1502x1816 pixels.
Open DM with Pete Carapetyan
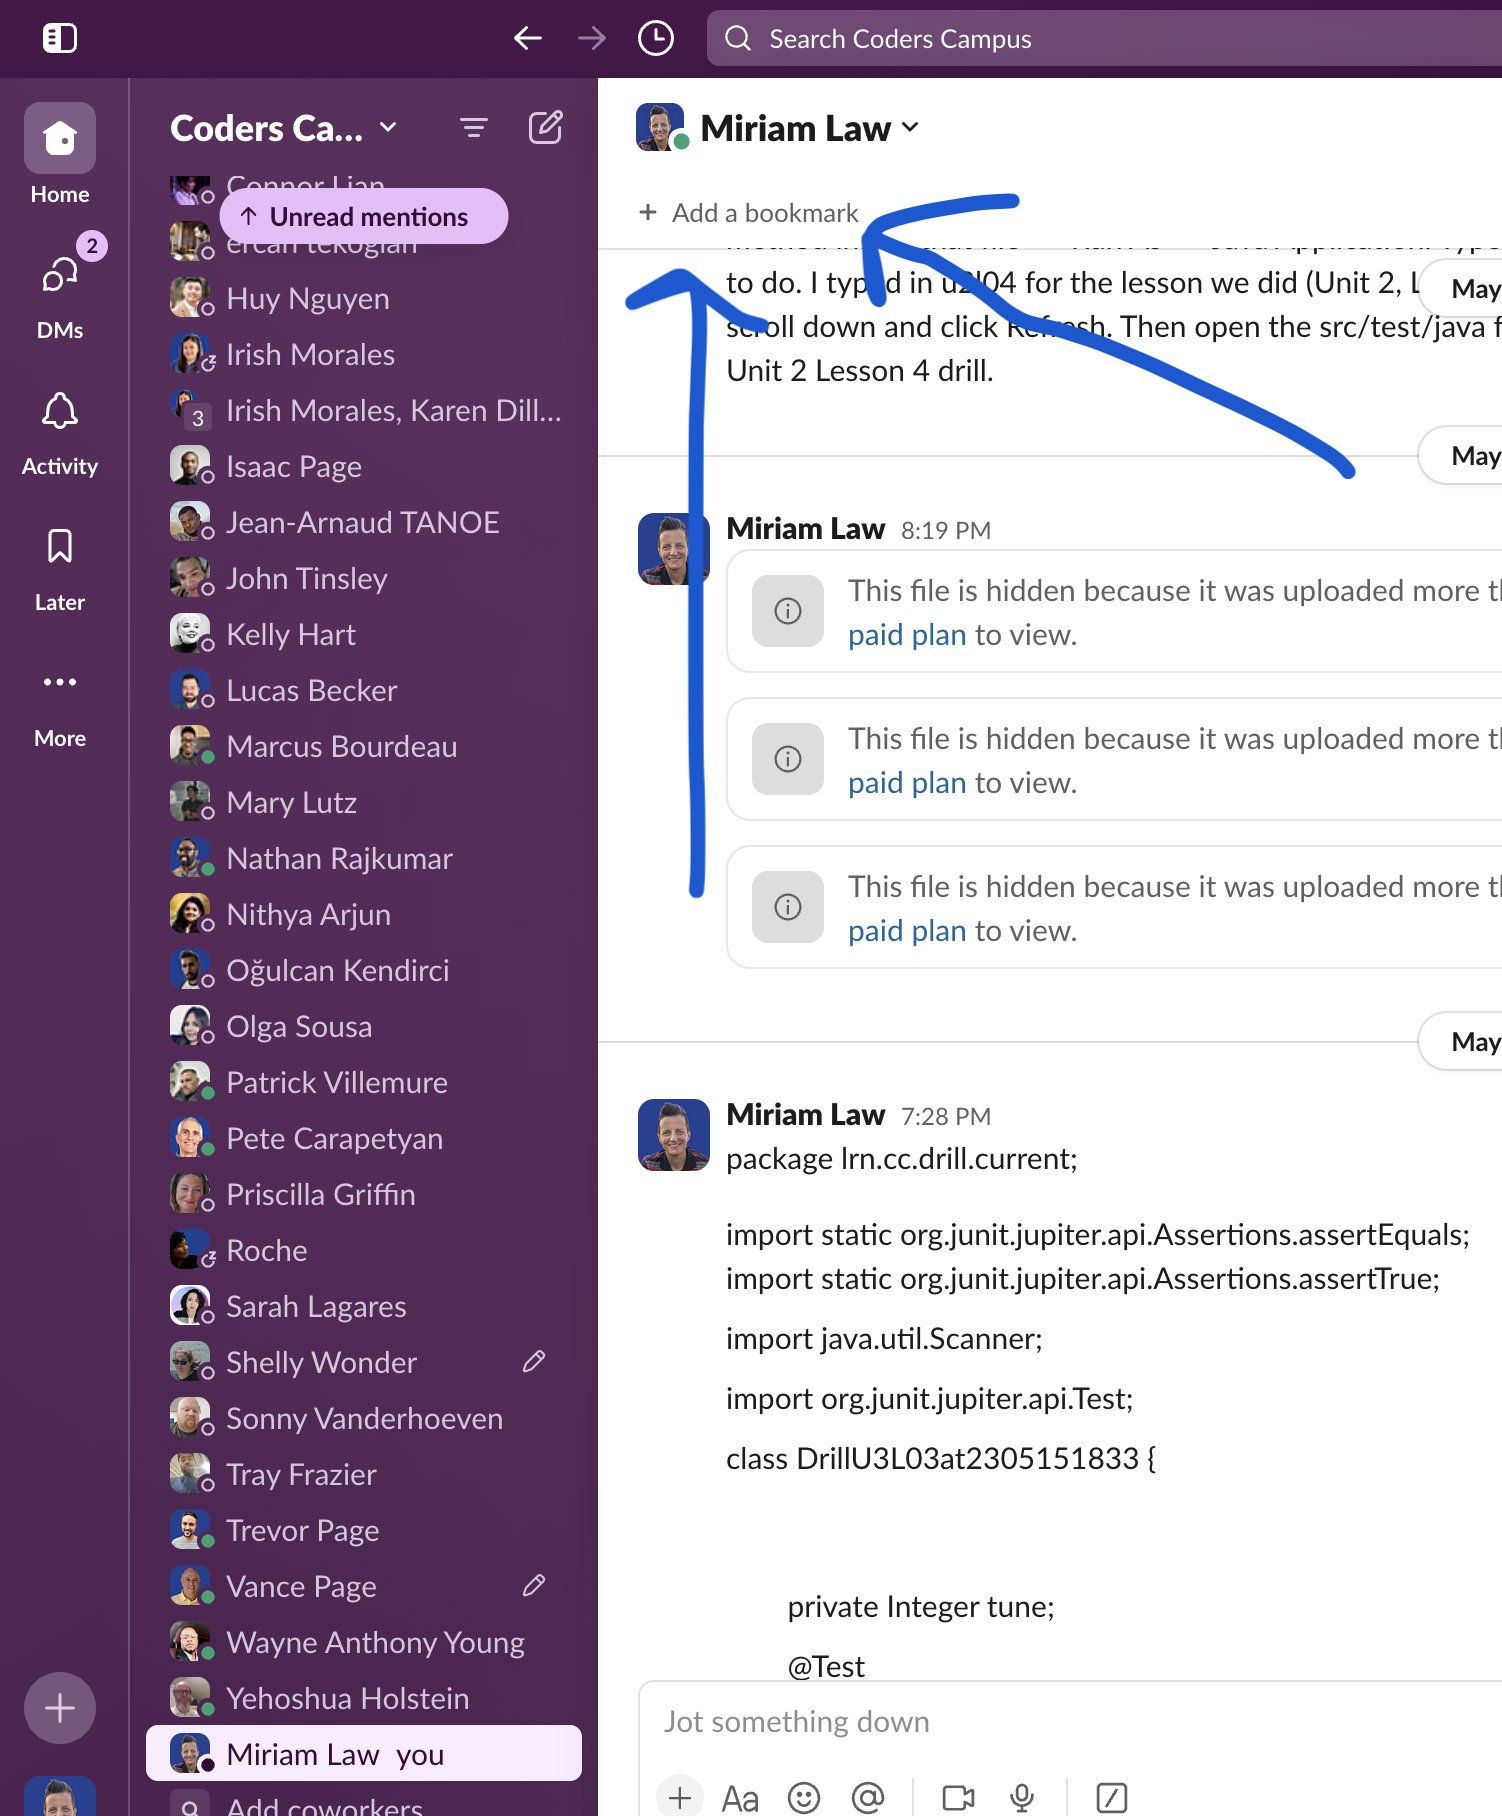point(364,1138)
